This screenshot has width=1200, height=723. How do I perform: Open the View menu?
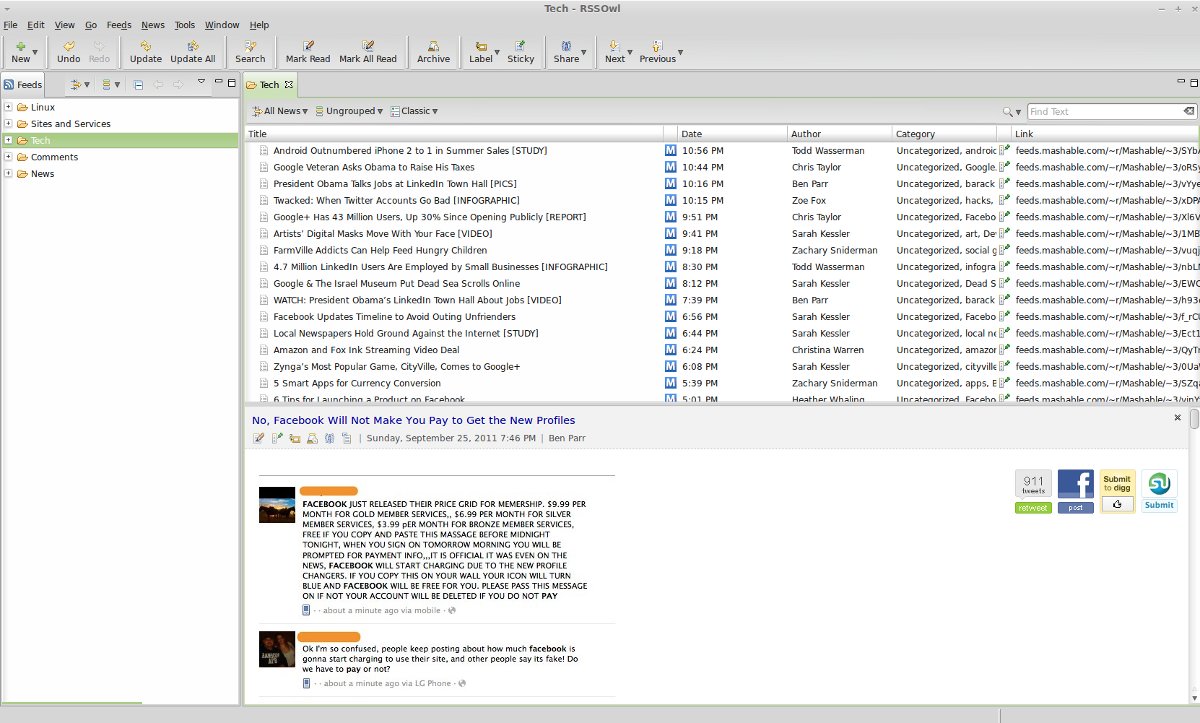pyautogui.click(x=65, y=24)
